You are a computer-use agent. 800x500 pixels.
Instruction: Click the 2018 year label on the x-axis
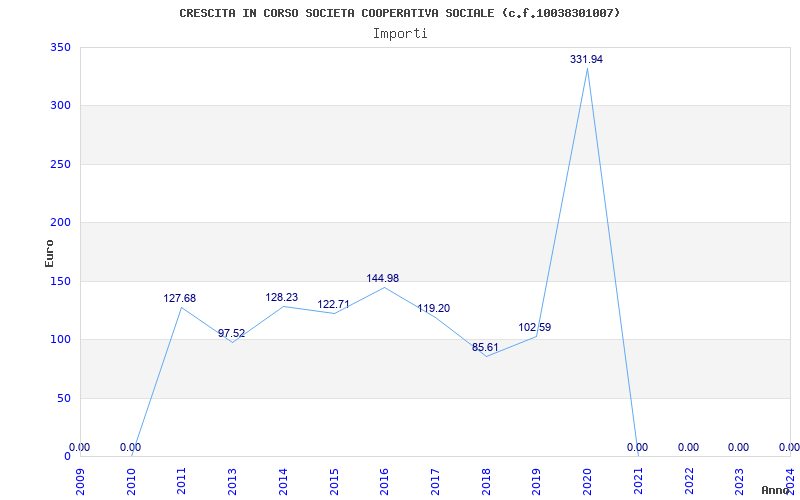tap(486, 482)
